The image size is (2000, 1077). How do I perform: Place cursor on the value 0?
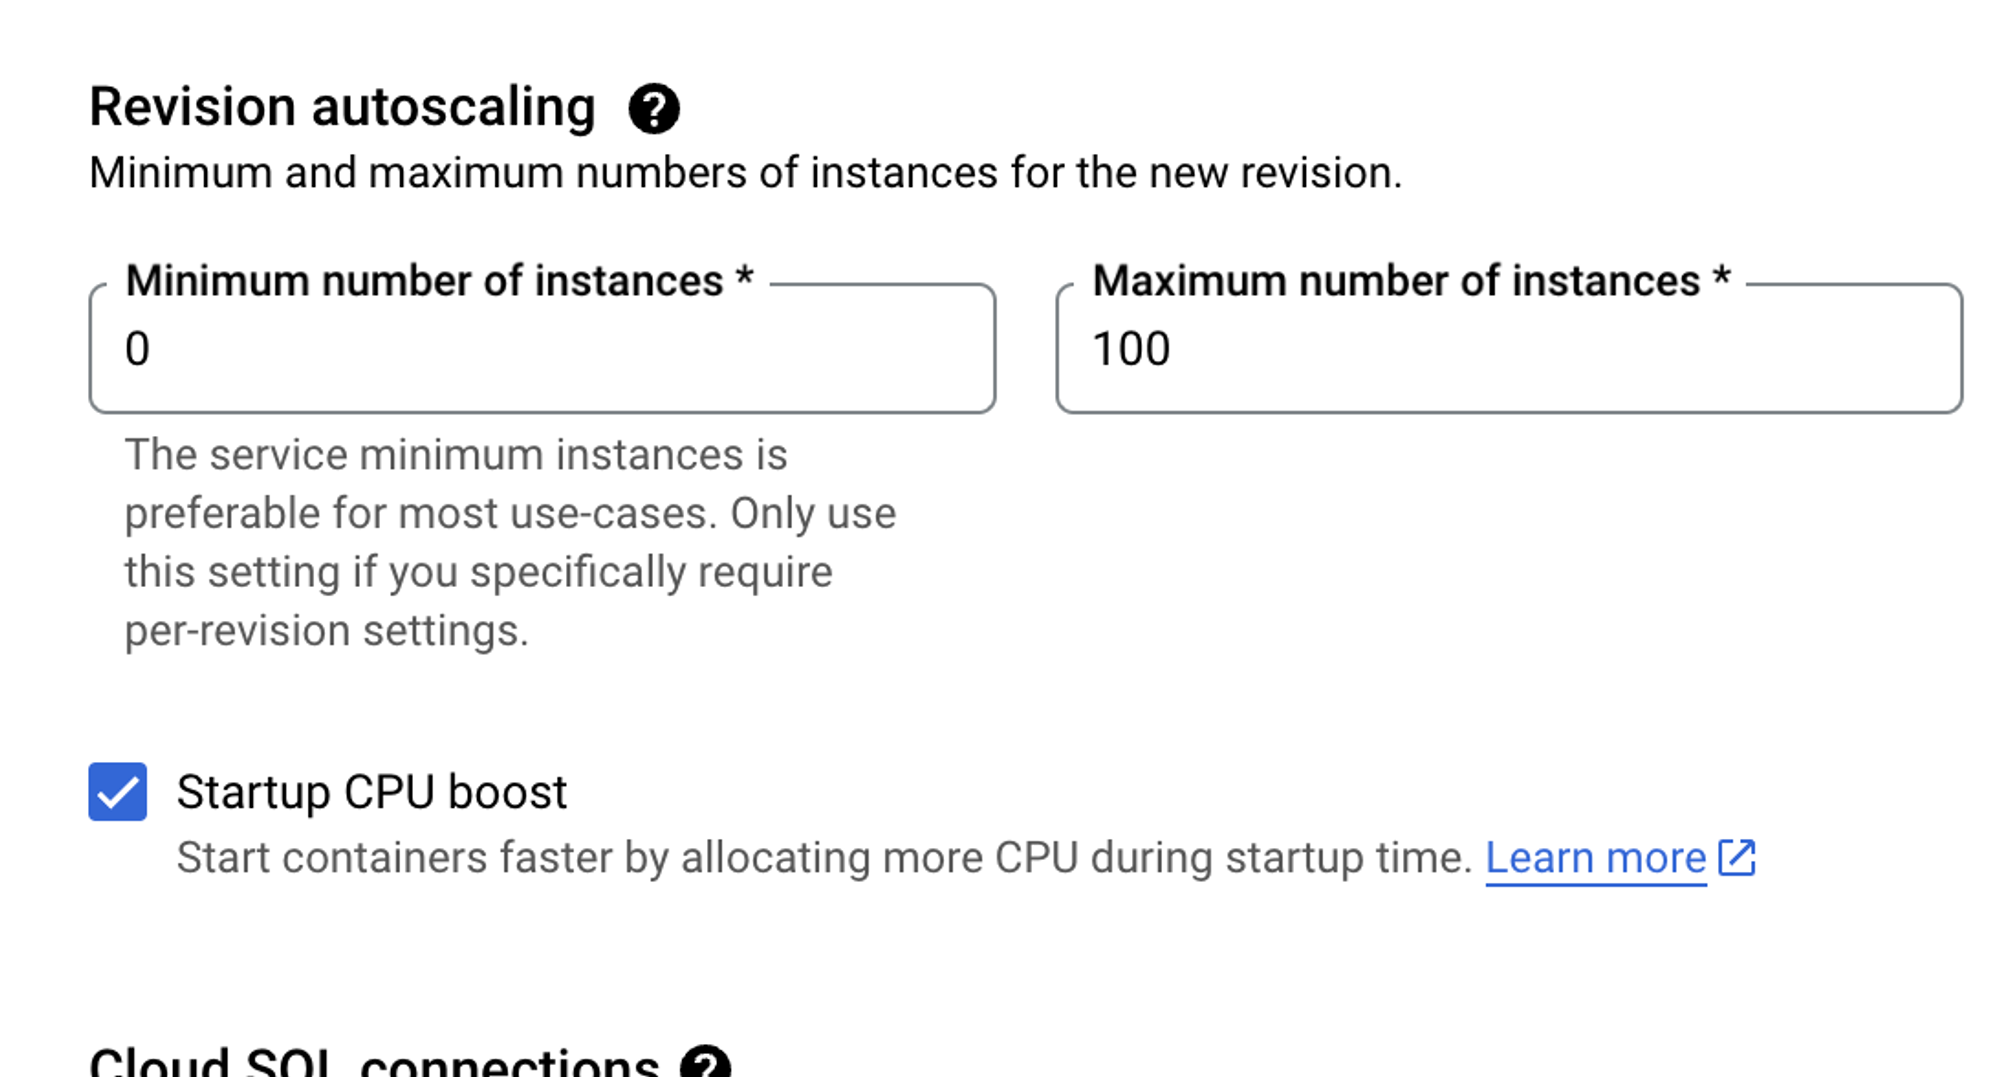coord(137,349)
